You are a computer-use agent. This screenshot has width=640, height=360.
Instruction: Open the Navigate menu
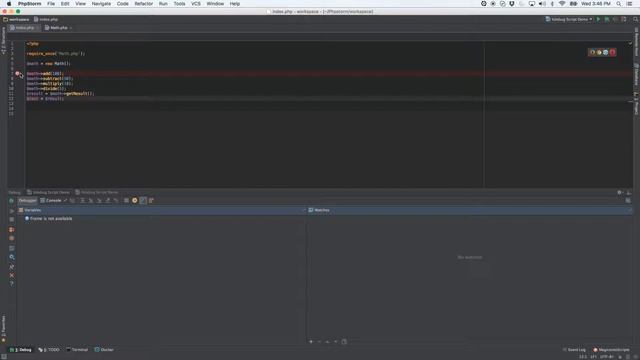tap(101, 4)
